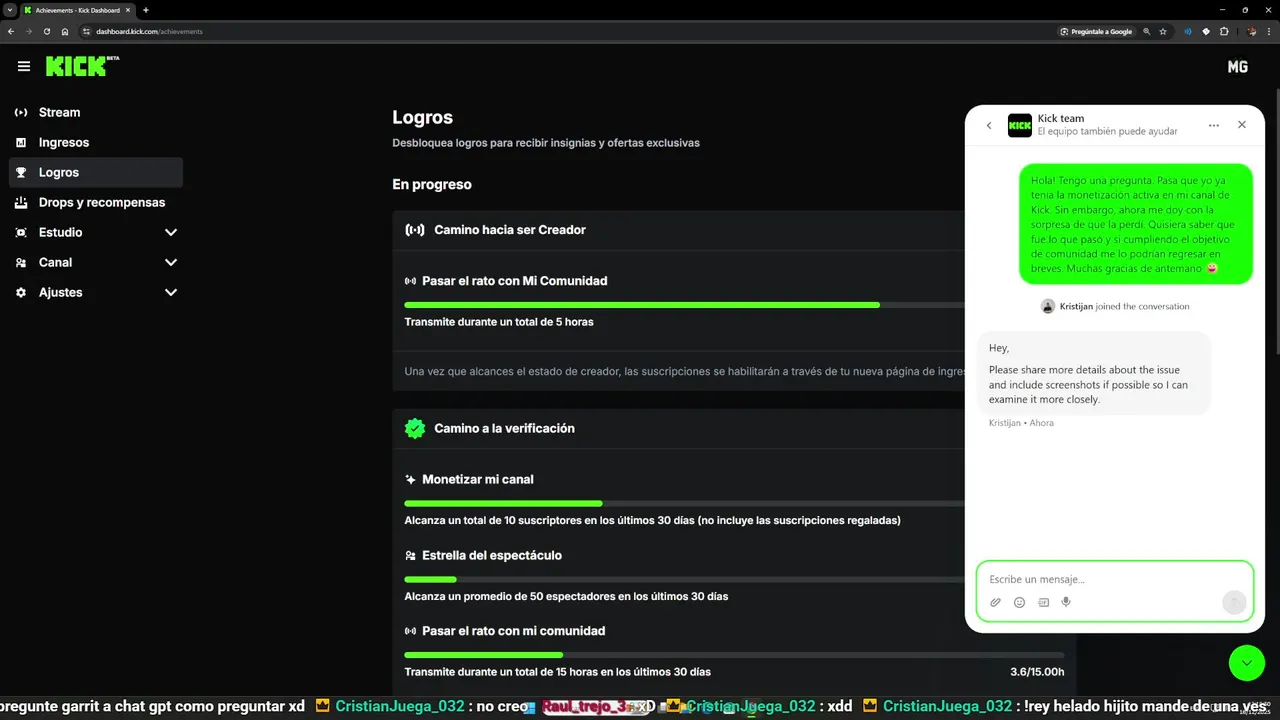1280x720 pixels.
Task: Click the Estrella del espectáculo title
Action: pyautogui.click(x=492, y=555)
